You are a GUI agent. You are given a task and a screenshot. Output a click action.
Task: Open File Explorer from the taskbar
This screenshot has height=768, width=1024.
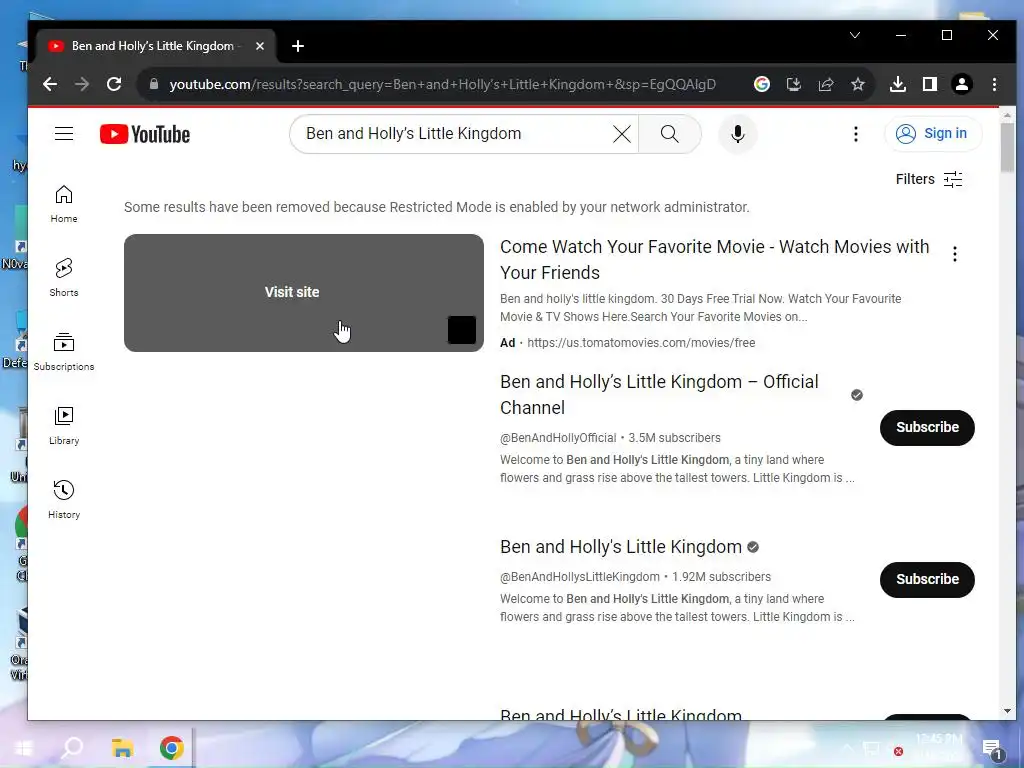coord(122,748)
